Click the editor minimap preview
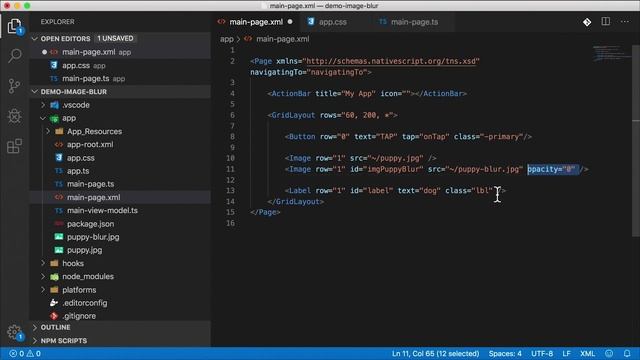Screen dimensions: 640x360 [611, 53]
